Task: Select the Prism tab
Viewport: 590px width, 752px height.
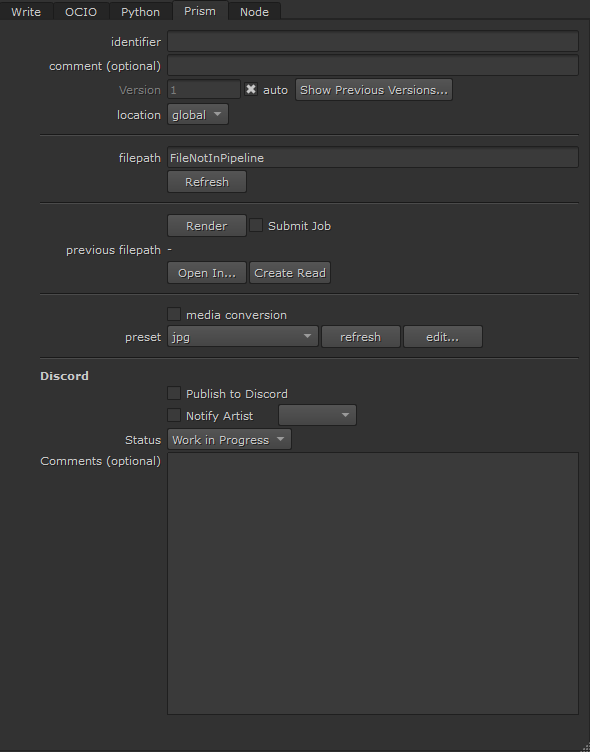Action: [200, 11]
